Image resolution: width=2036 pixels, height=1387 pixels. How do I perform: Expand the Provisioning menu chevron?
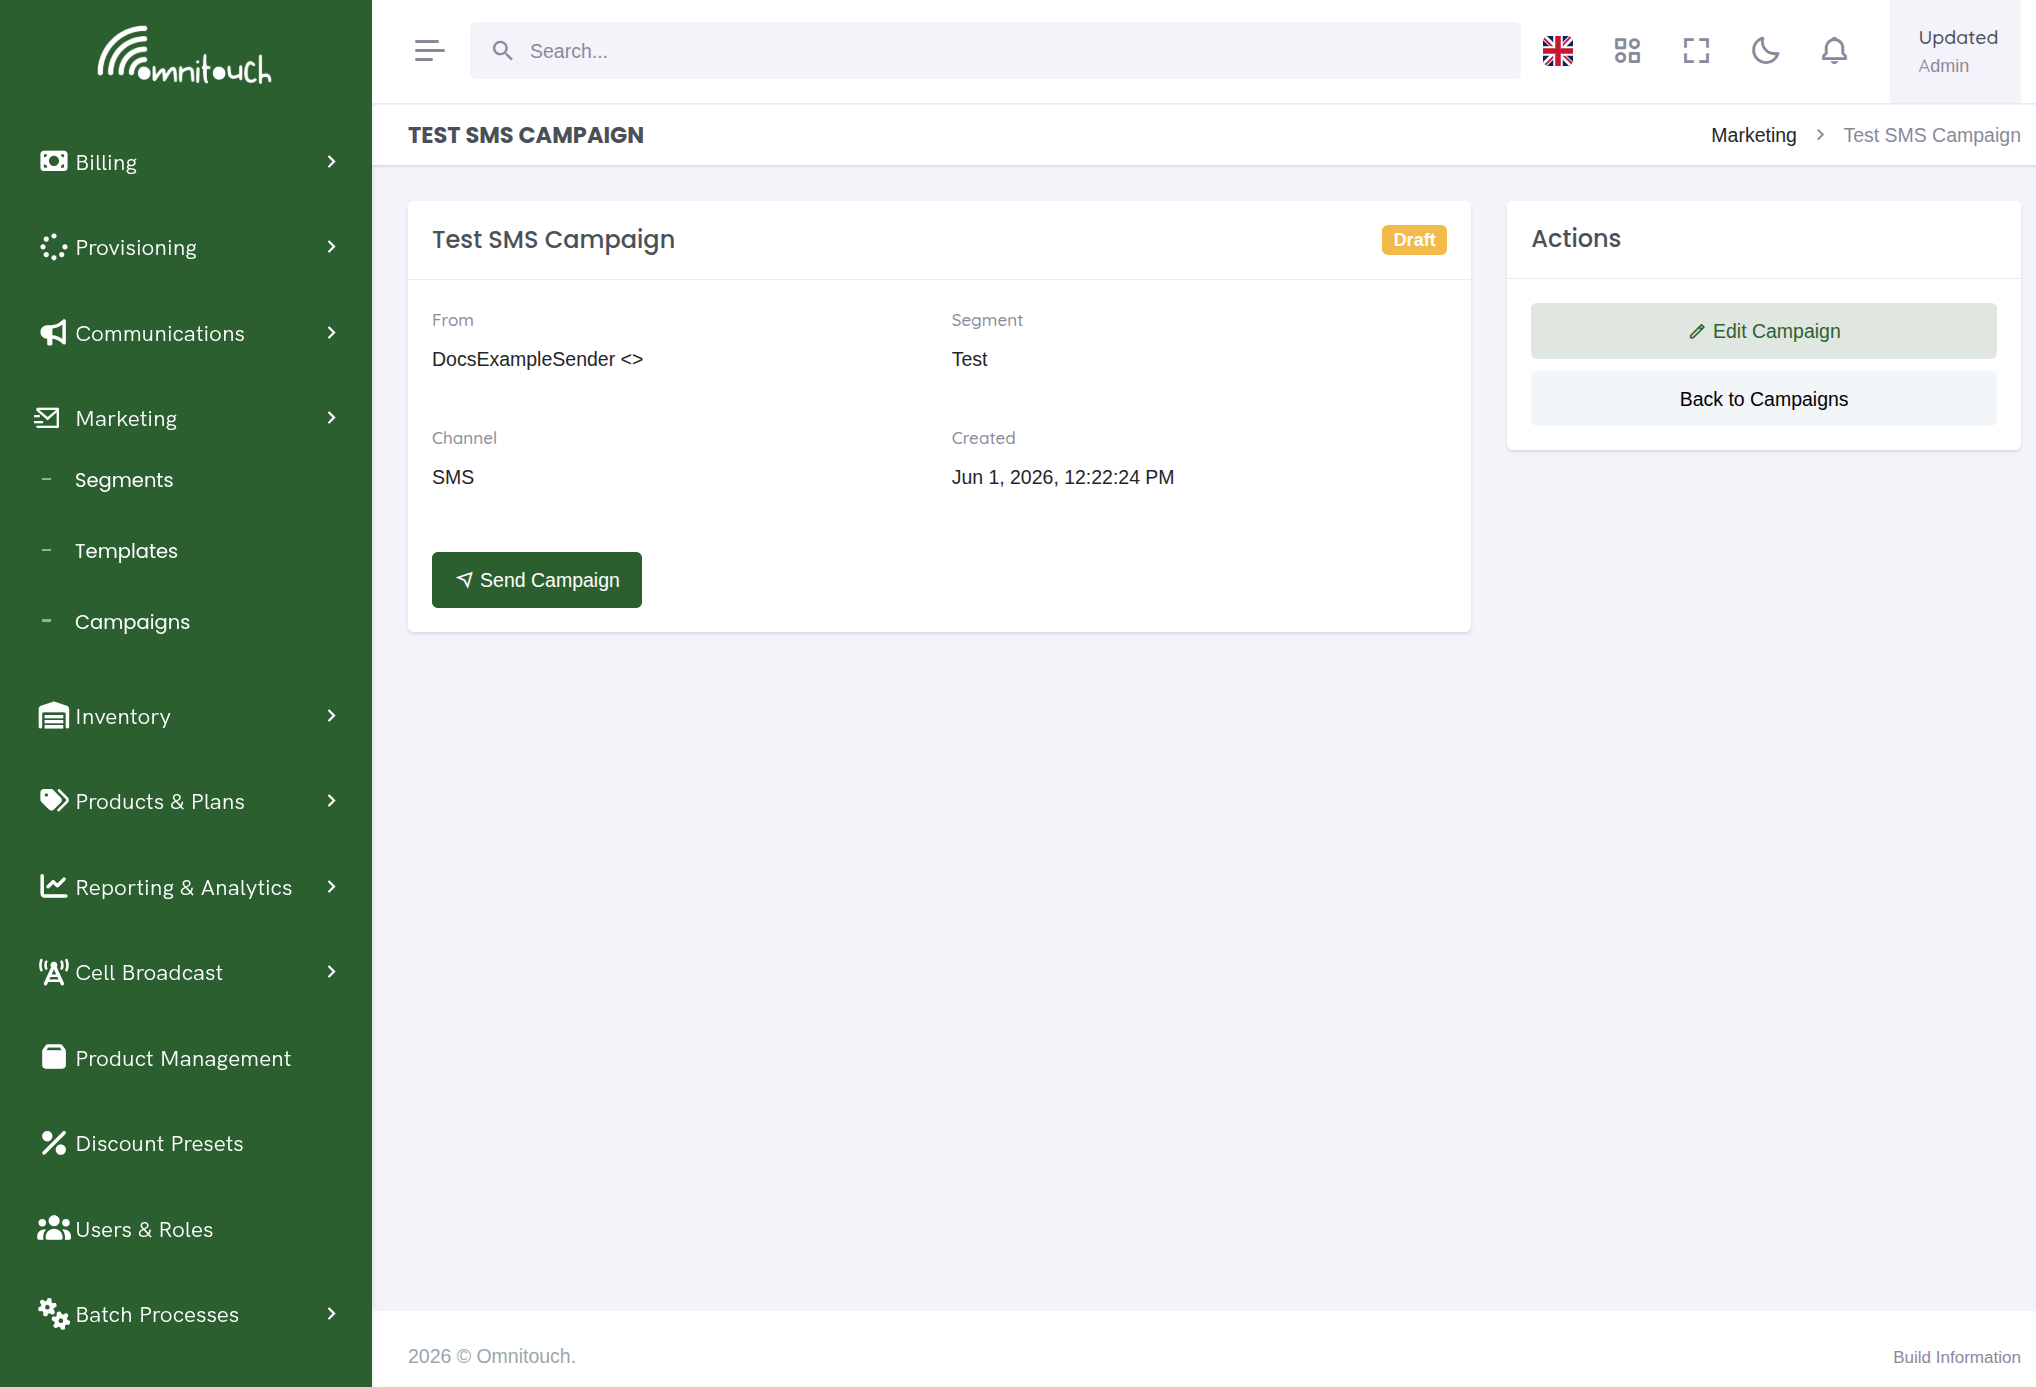point(332,247)
